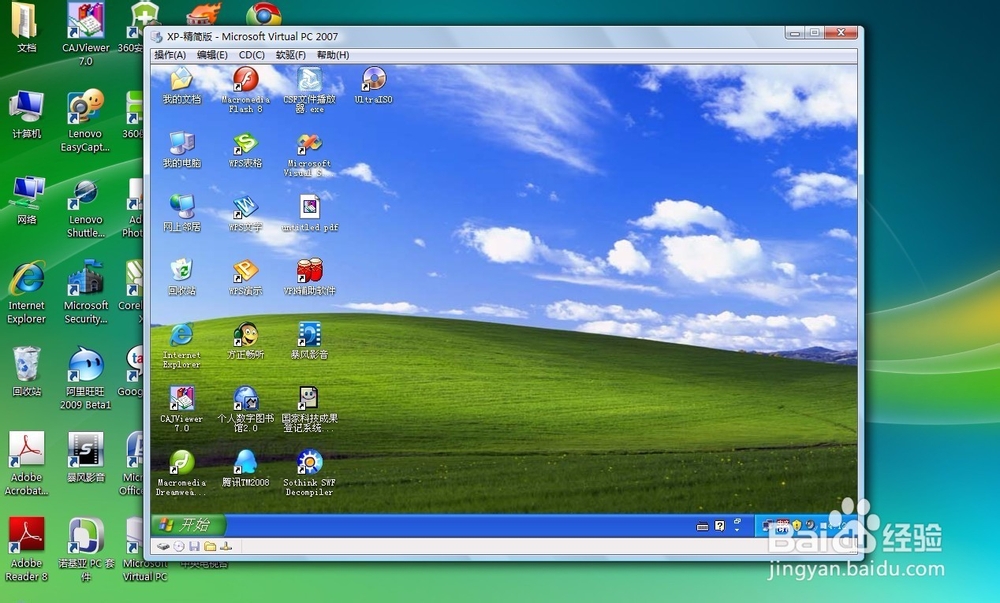This screenshot has width=1000, height=603.
Task: Select 我的文档 icon in XP desktop
Action: click(x=182, y=85)
